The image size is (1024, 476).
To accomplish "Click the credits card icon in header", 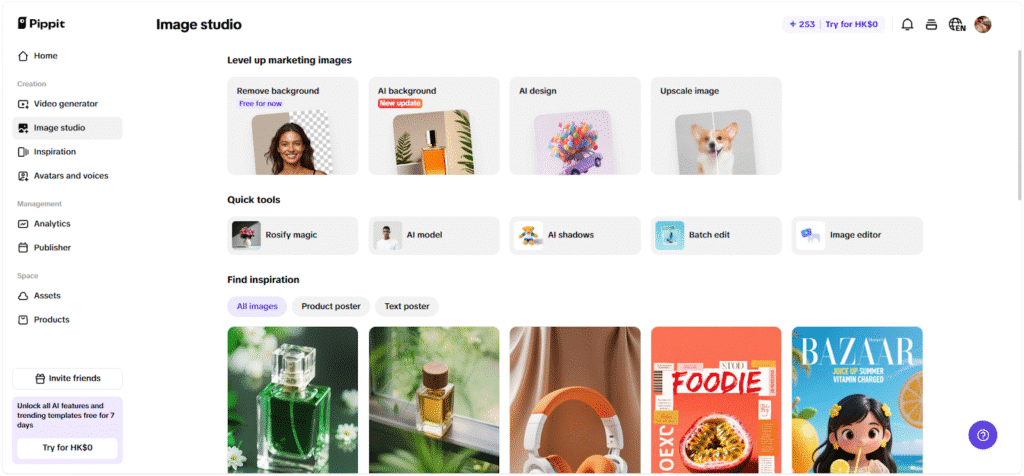I will point(932,25).
